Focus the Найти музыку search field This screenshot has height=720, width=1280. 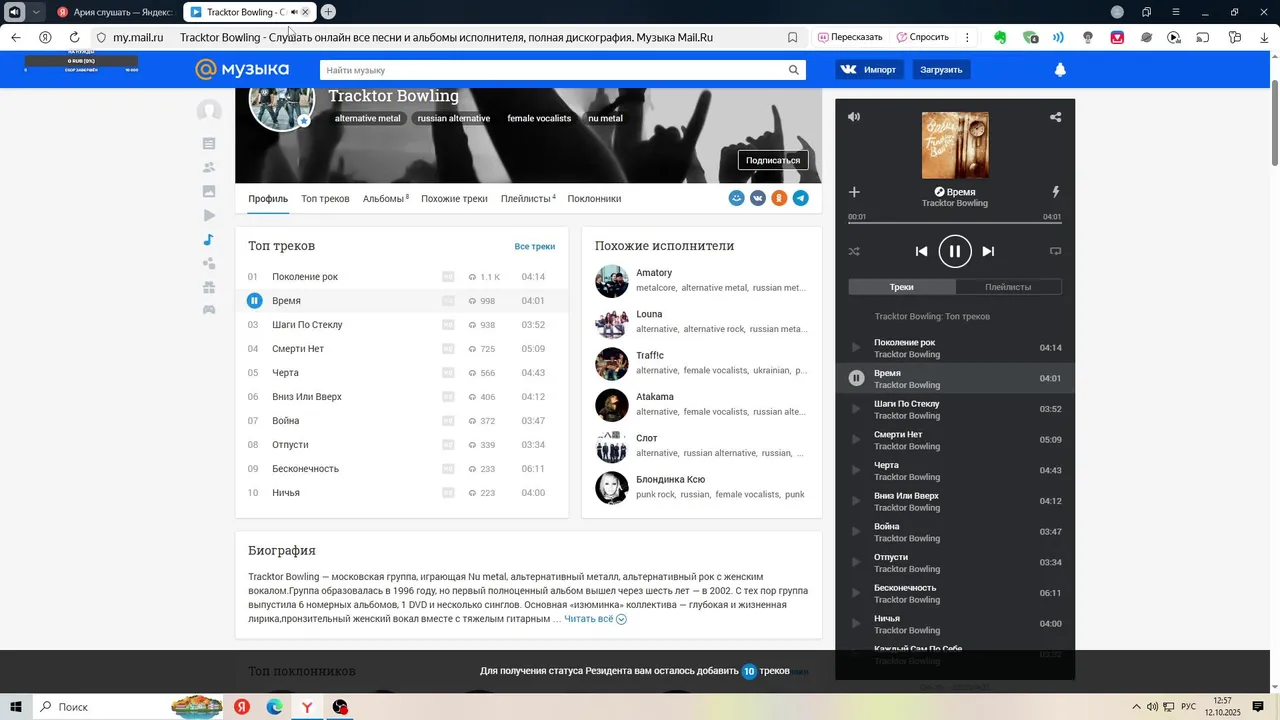[x=554, y=70]
